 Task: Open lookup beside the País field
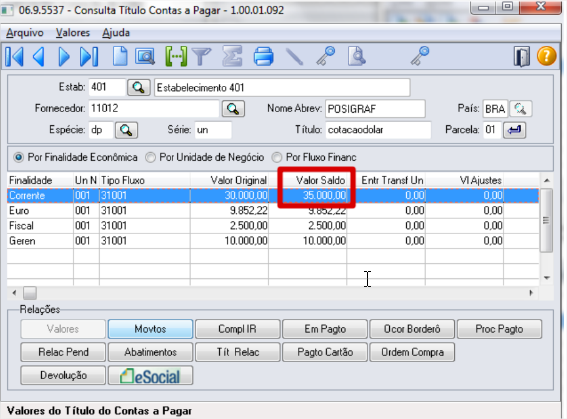click(520, 108)
